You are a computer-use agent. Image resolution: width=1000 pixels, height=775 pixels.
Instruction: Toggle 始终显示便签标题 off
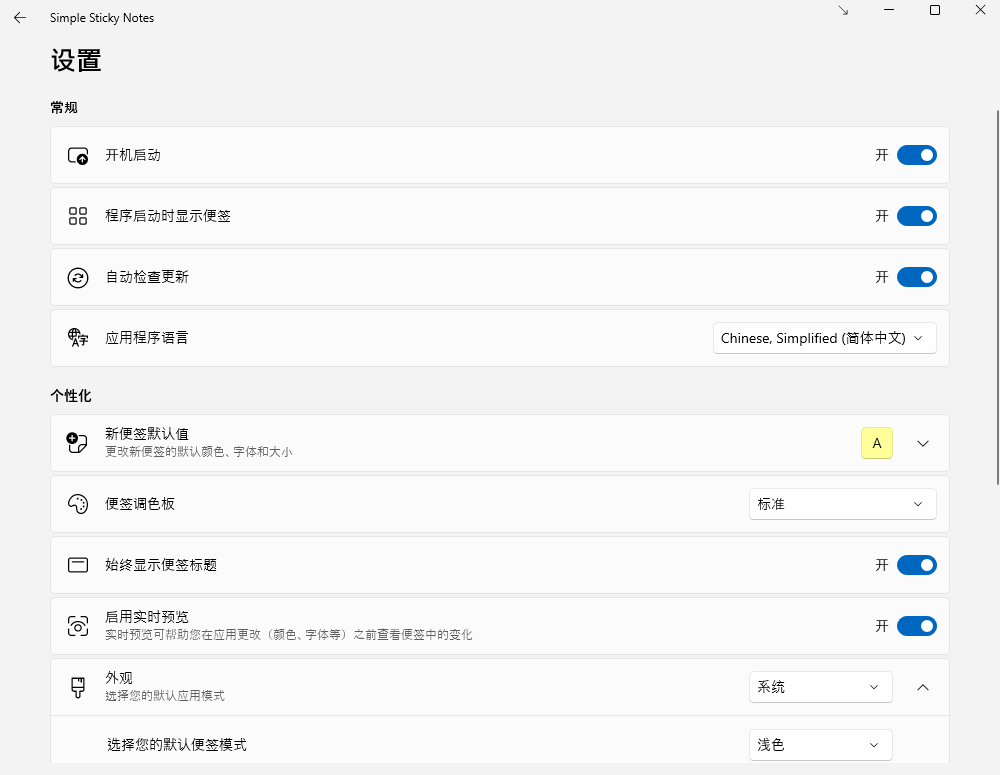(x=916, y=565)
